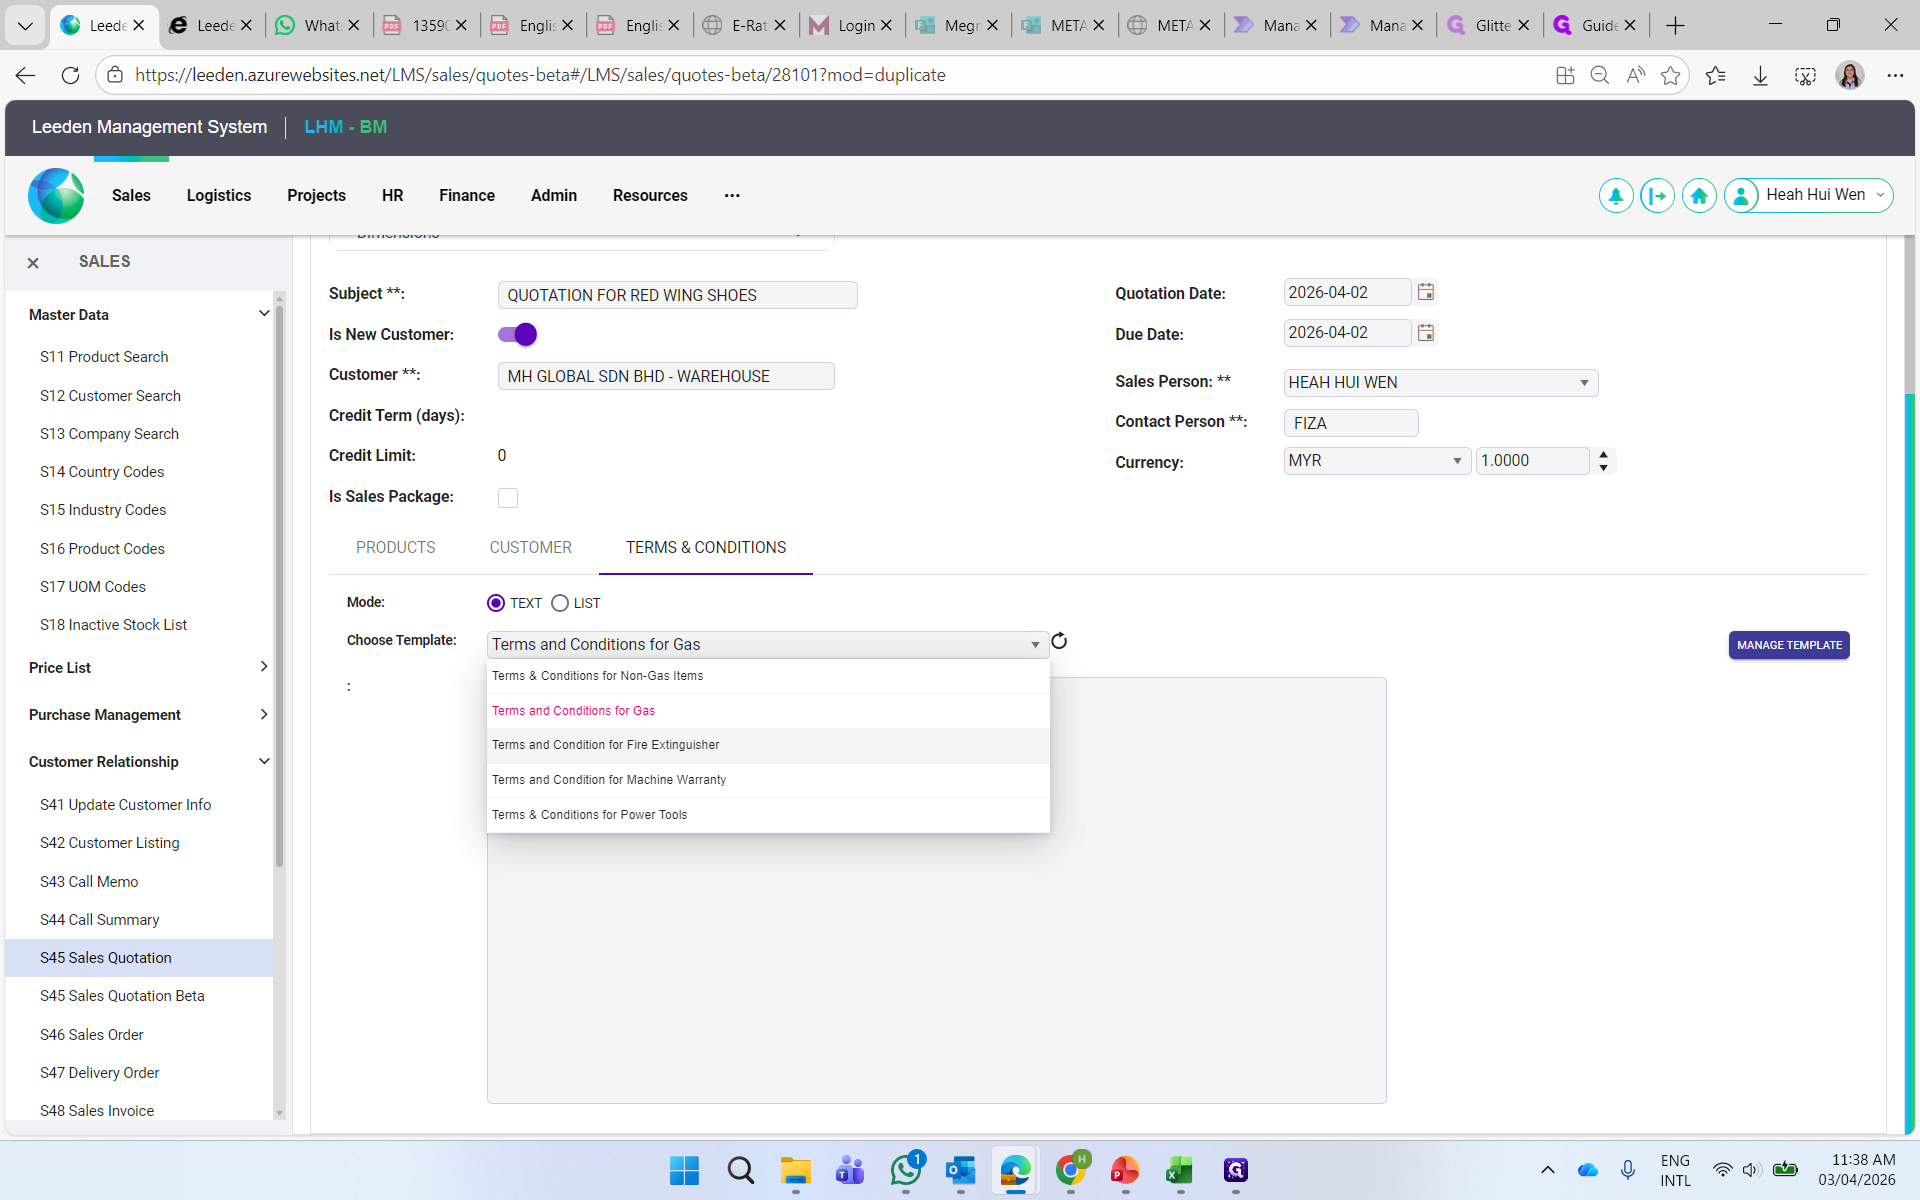Open Excel from the taskbar
The image size is (1920, 1200).
click(1180, 1170)
